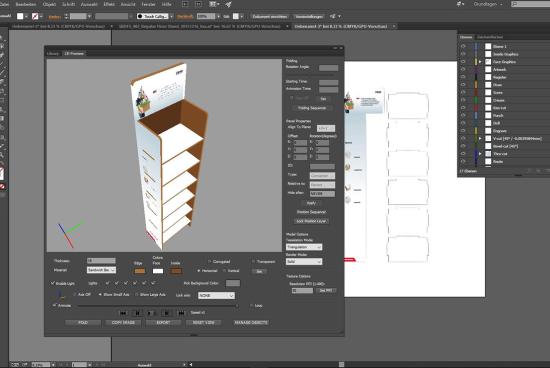The height and width of the screenshot is (368, 550).
Task: Click the COPY IMAGE button
Action: (x=123, y=322)
